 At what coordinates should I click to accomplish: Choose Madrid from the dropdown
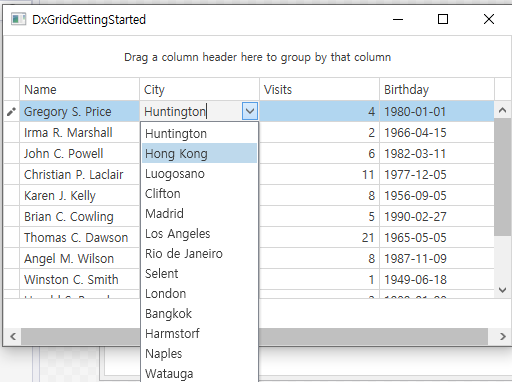(199, 213)
